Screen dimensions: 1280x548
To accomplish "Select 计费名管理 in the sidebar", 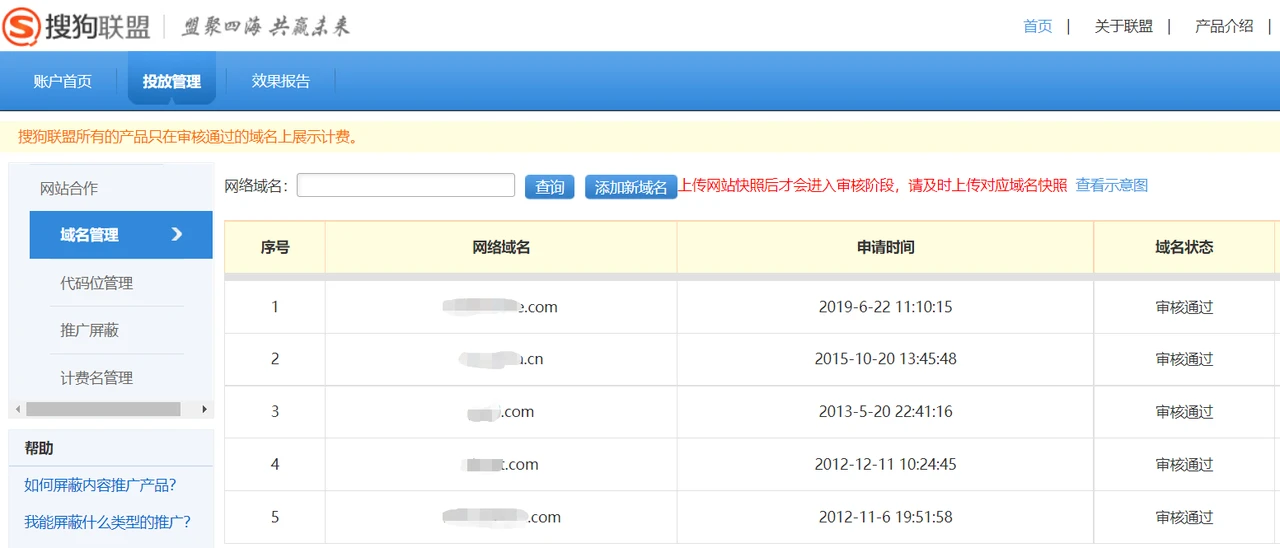I will [97, 378].
